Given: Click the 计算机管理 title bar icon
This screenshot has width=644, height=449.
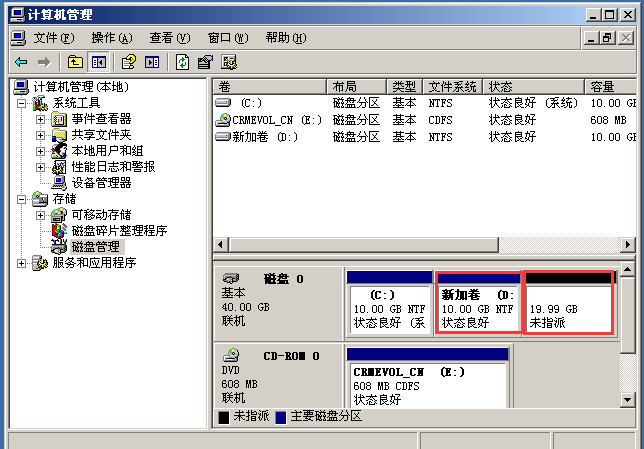Looking at the screenshot, I should [x=17, y=15].
